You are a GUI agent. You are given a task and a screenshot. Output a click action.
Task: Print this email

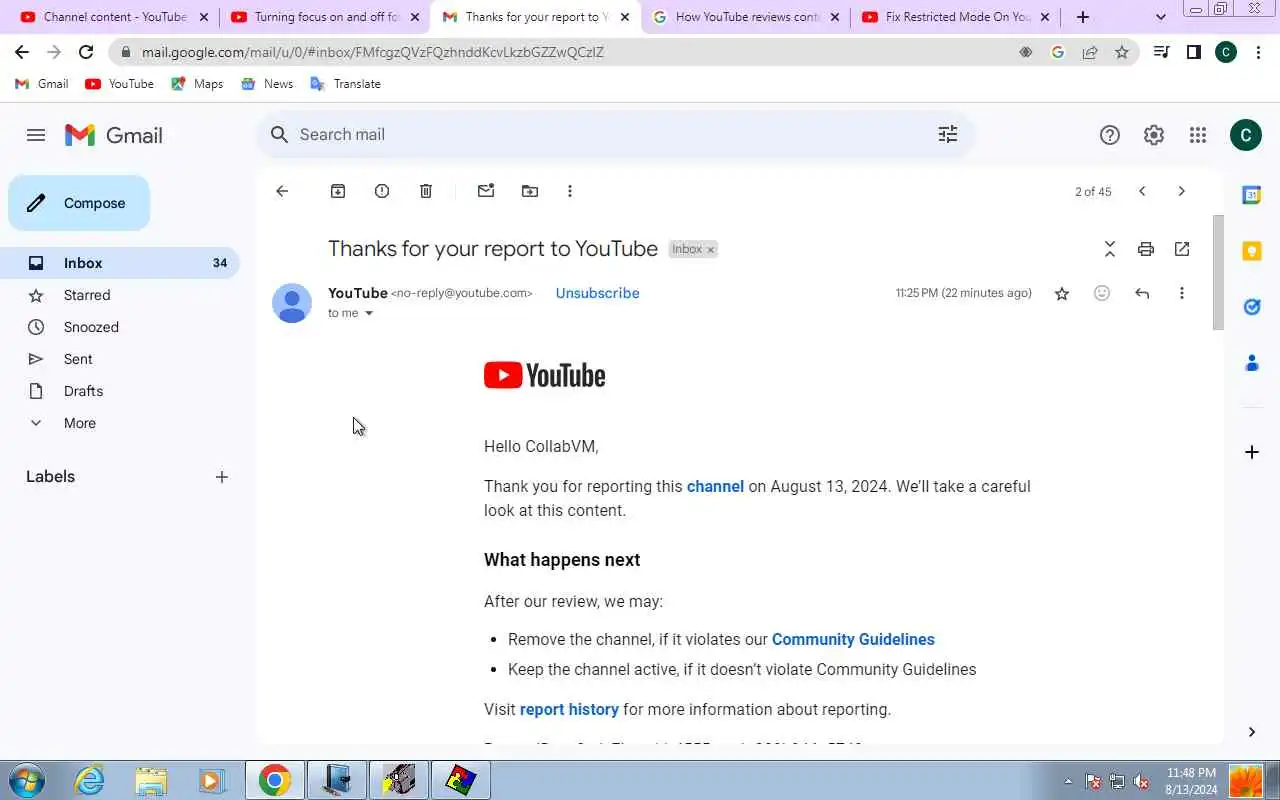tap(1146, 249)
